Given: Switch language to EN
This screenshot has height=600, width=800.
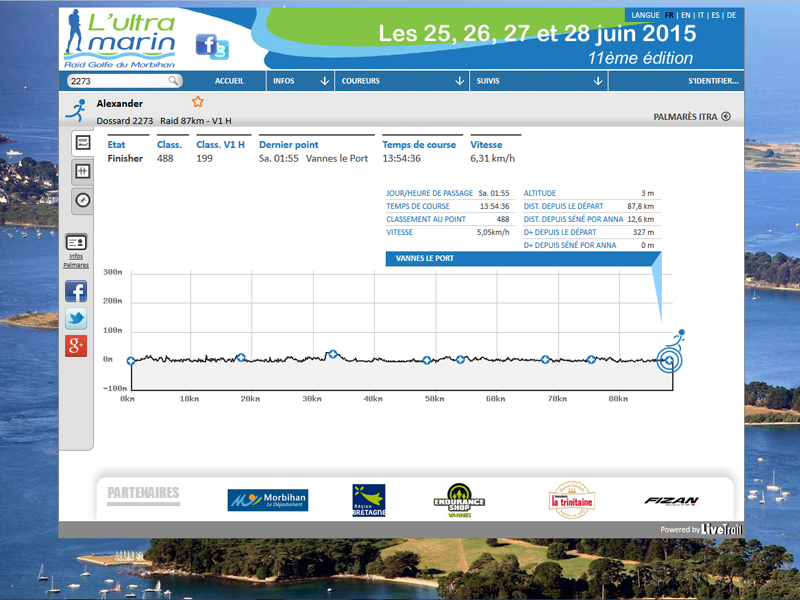Looking at the screenshot, I should [x=686, y=15].
